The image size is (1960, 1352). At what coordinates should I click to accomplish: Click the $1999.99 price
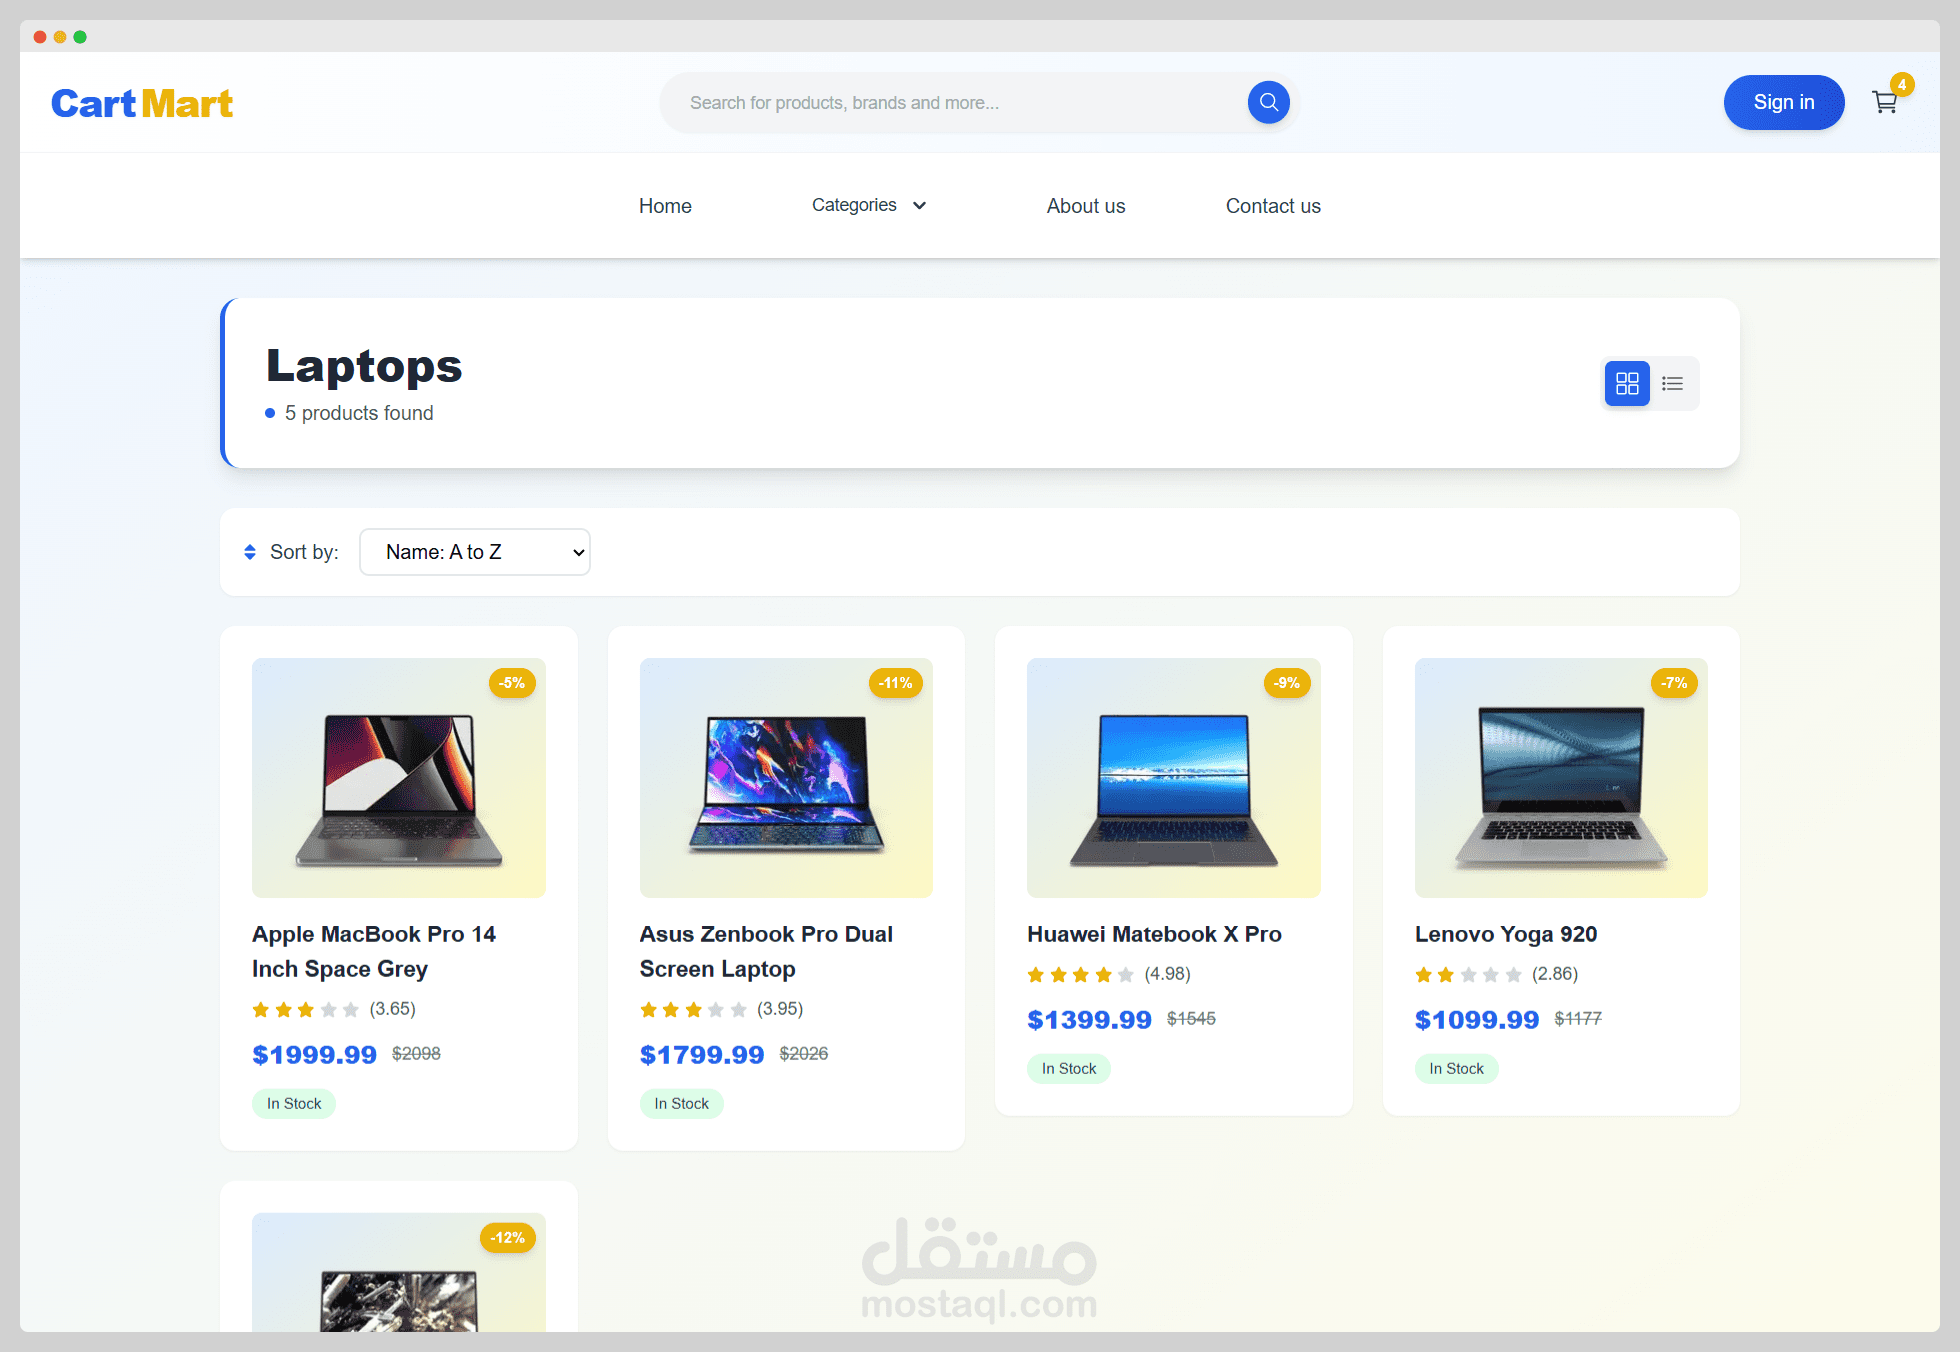click(x=314, y=1055)
